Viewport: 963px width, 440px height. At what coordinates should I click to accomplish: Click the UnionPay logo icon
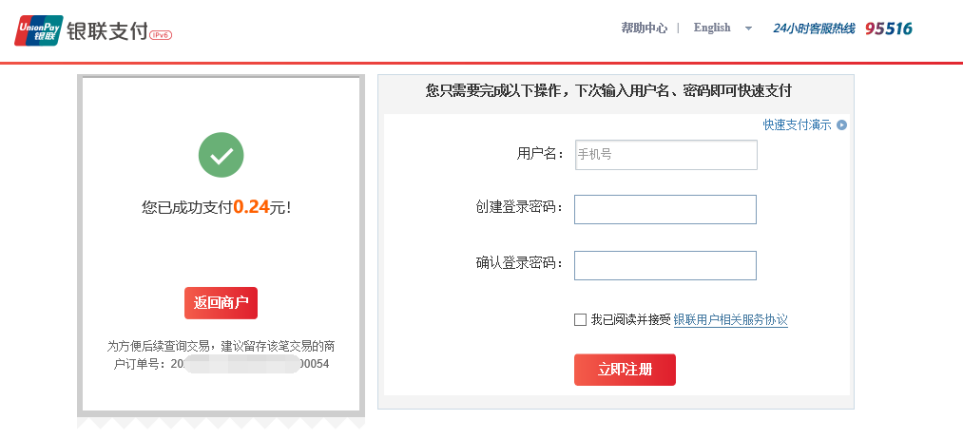pyautogui.click(x=38, y=30)
